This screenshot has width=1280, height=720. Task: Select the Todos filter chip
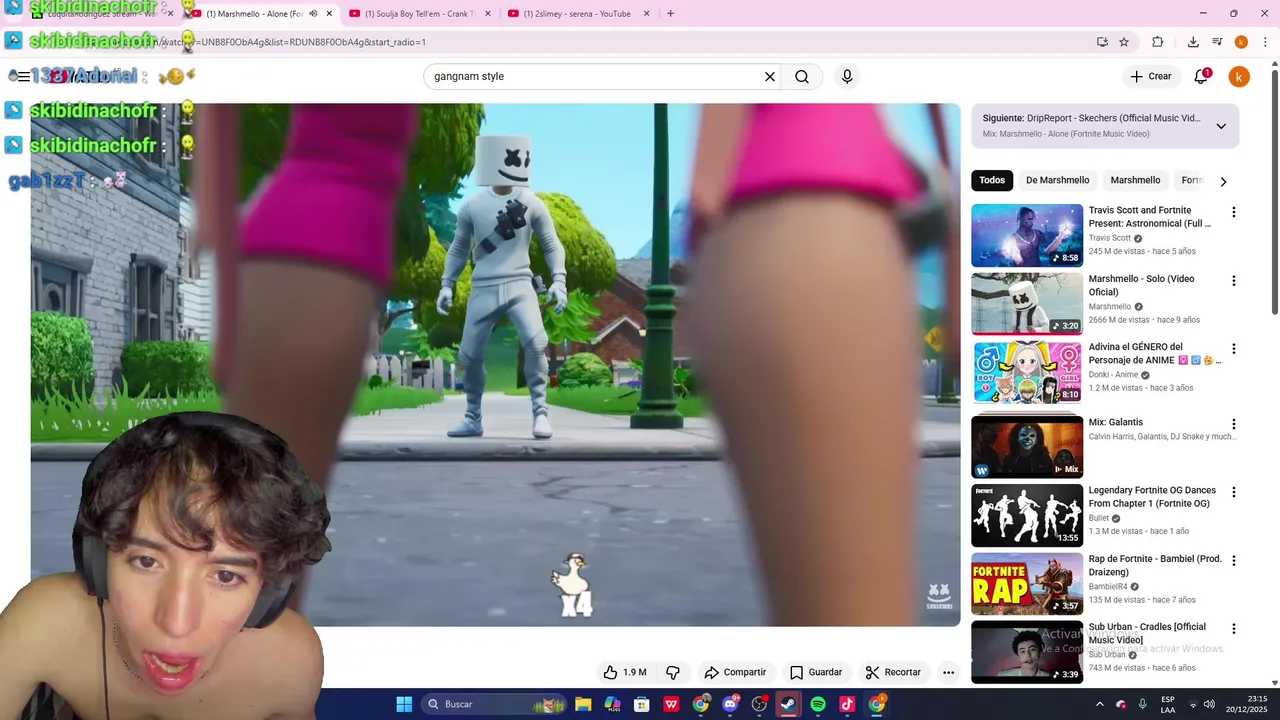click(x=992, y=180)
